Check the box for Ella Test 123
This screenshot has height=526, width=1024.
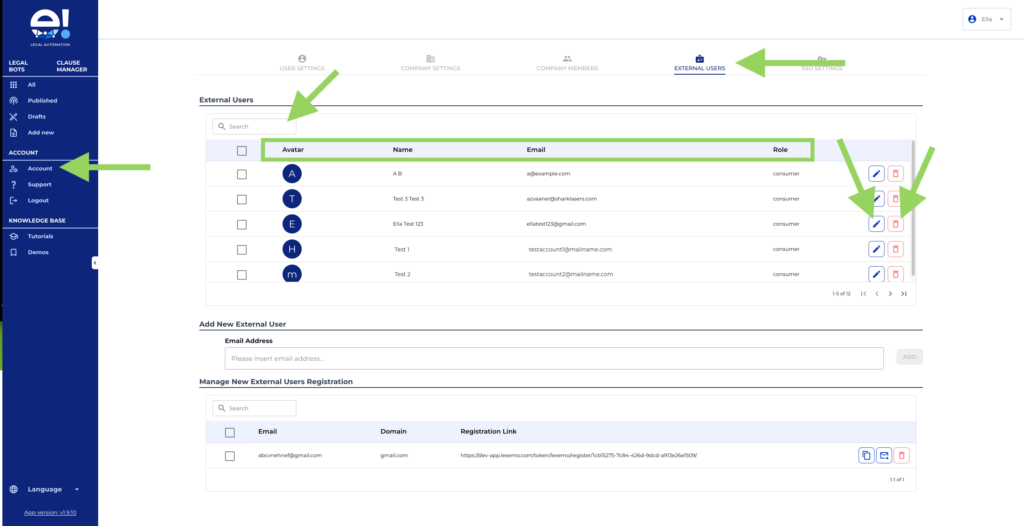click(242, 224)
